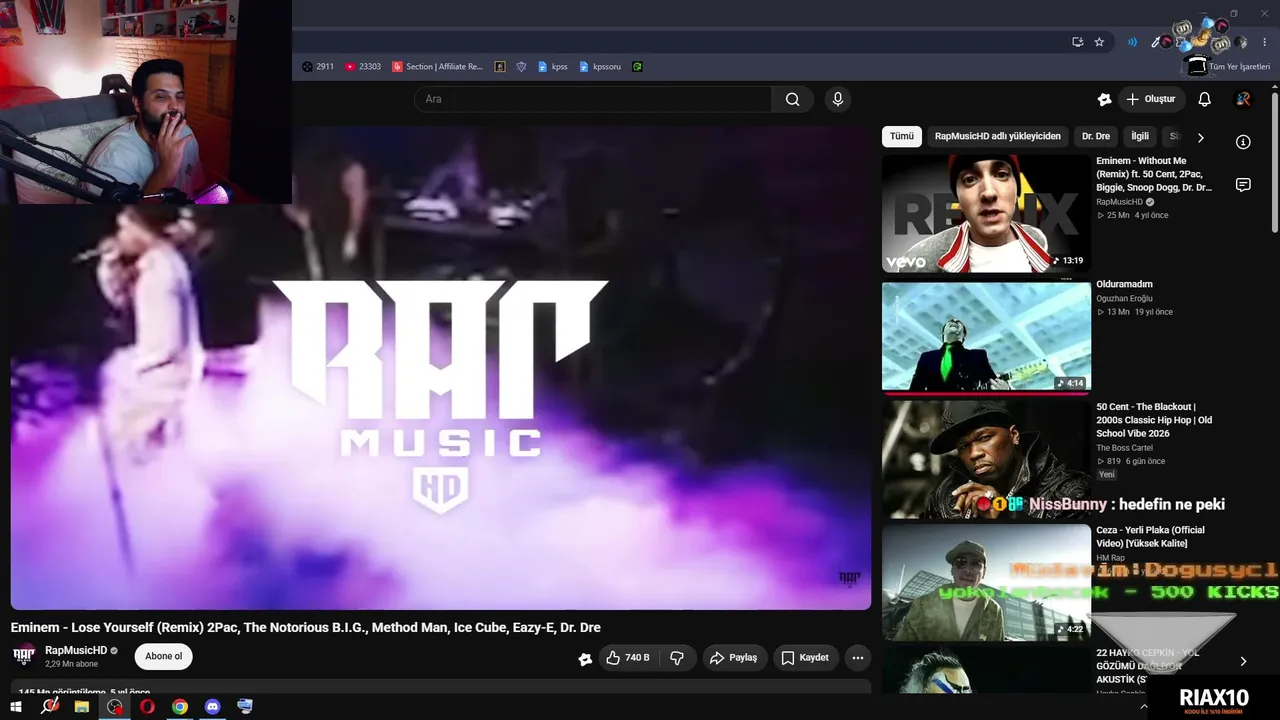Click the YouTube Ara search field
Image resolution: width=1280 pixels, height=720 pixels.
[592, 99]
